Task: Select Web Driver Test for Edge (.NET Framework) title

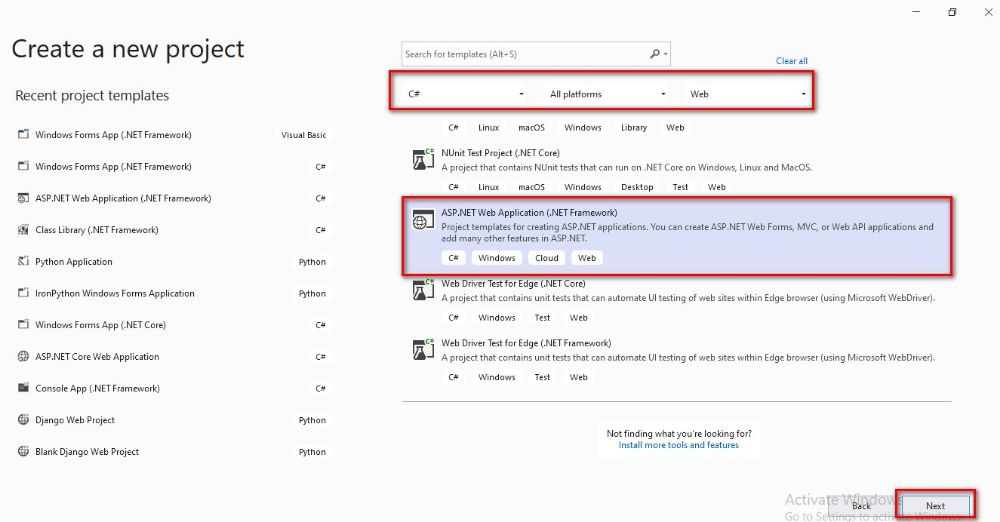Action: [526, 343]
